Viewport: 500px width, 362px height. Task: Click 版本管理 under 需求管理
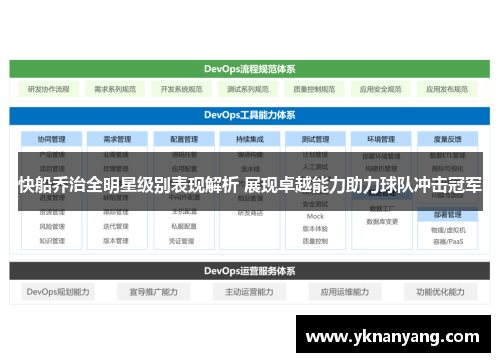pyautogui.click(x=116, y=241)
